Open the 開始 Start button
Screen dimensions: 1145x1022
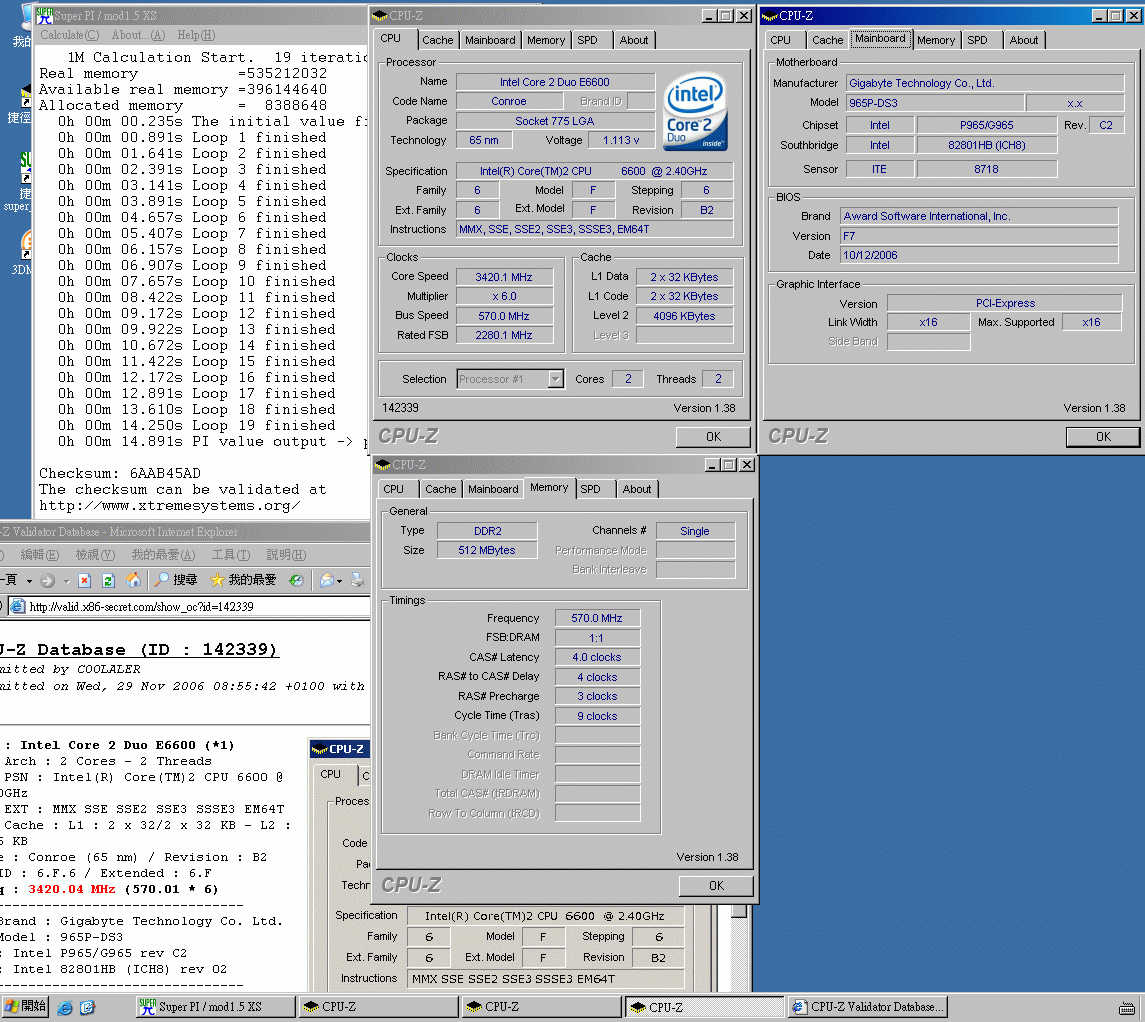(26, 1007)
